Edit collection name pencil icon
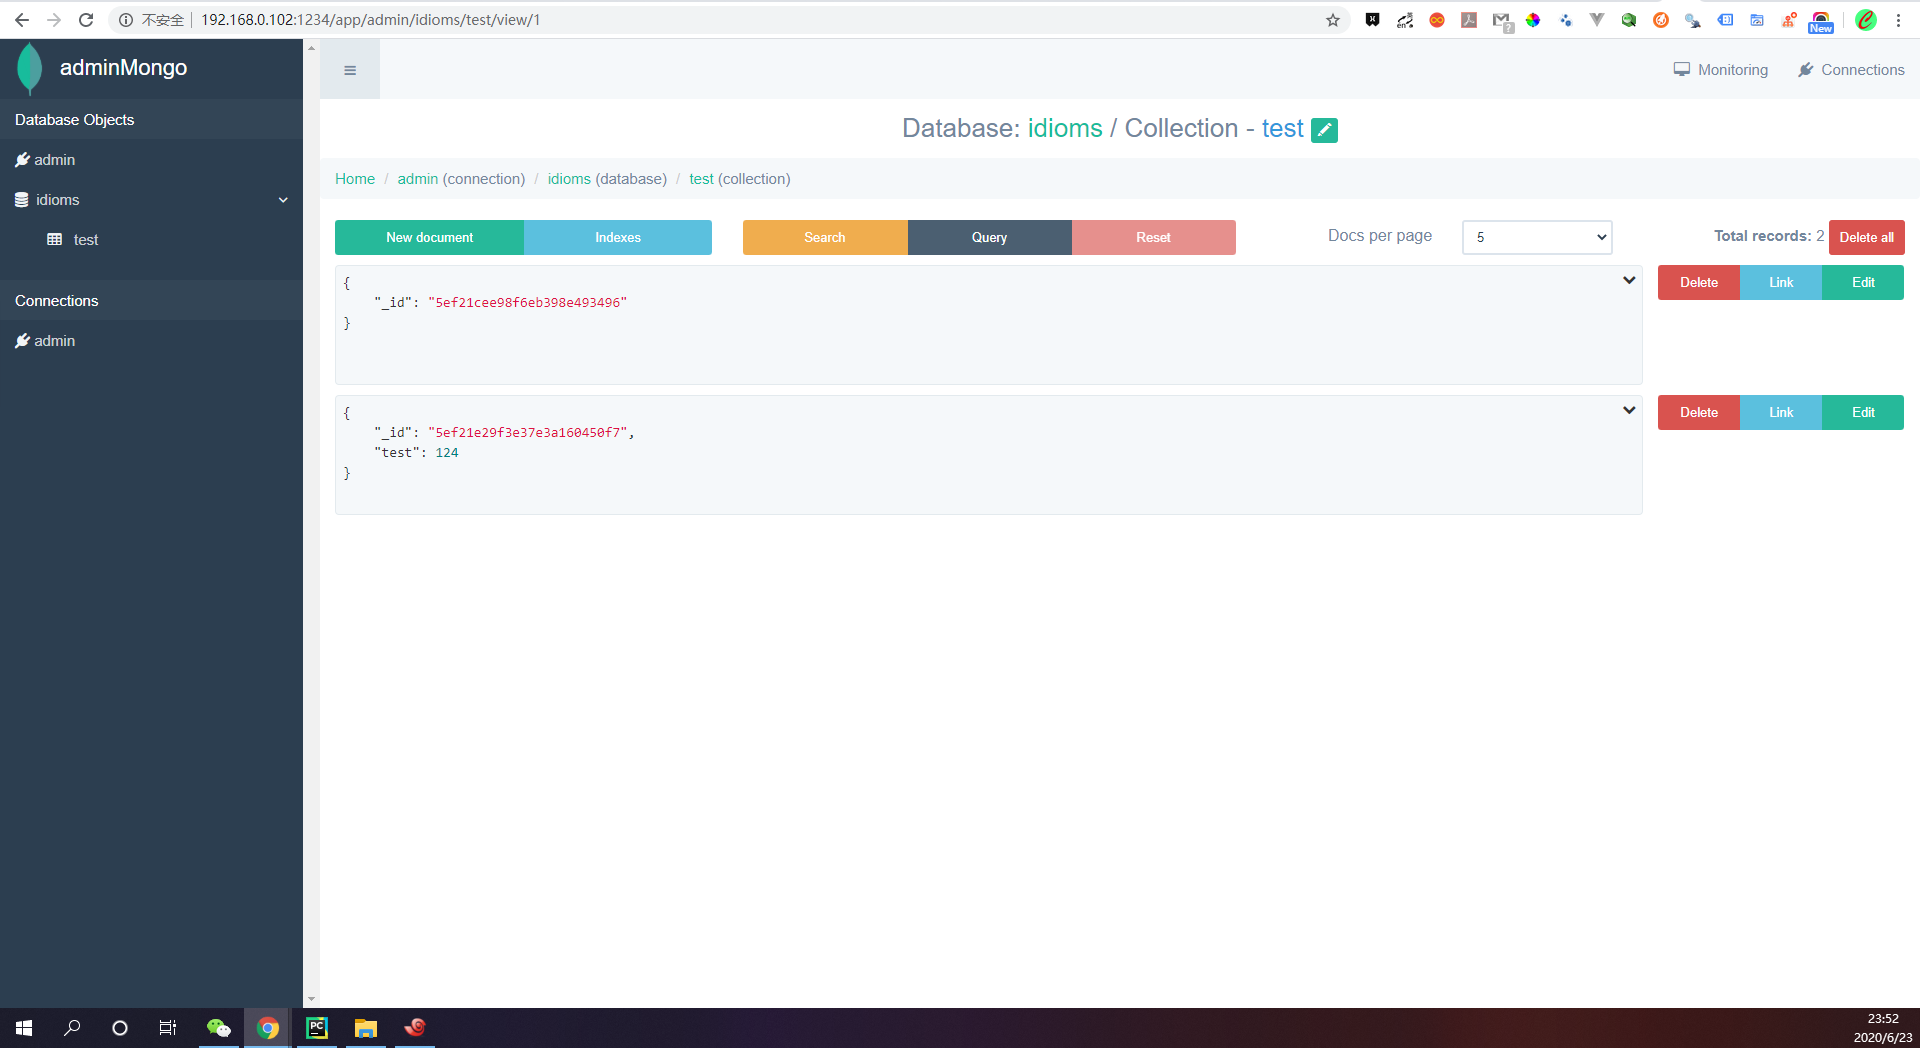This screenshot has width=1920, height=1048. tap(1324, 130)
